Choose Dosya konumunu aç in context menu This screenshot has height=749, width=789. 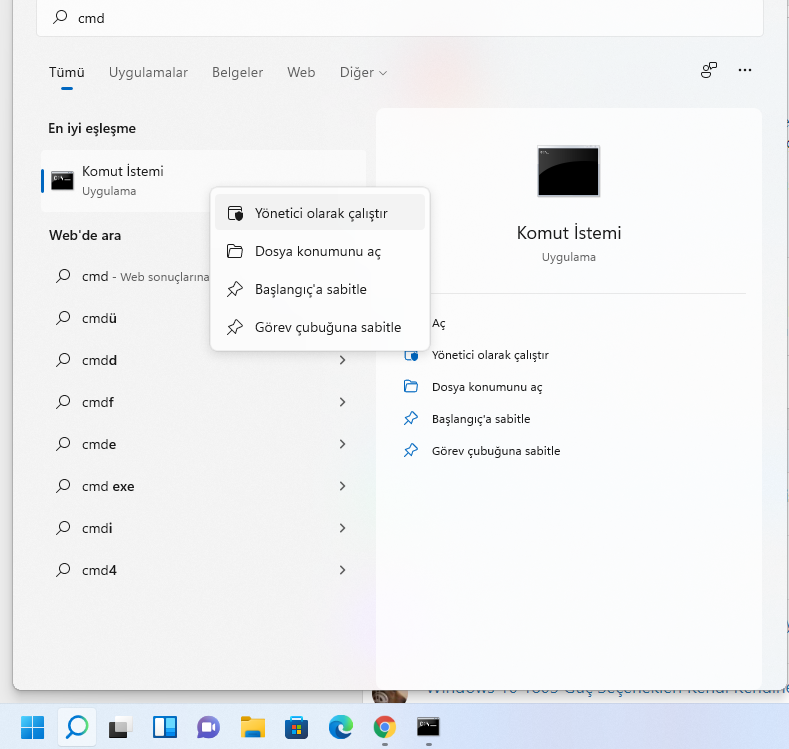pyautogui.click(x=320, y=251)
